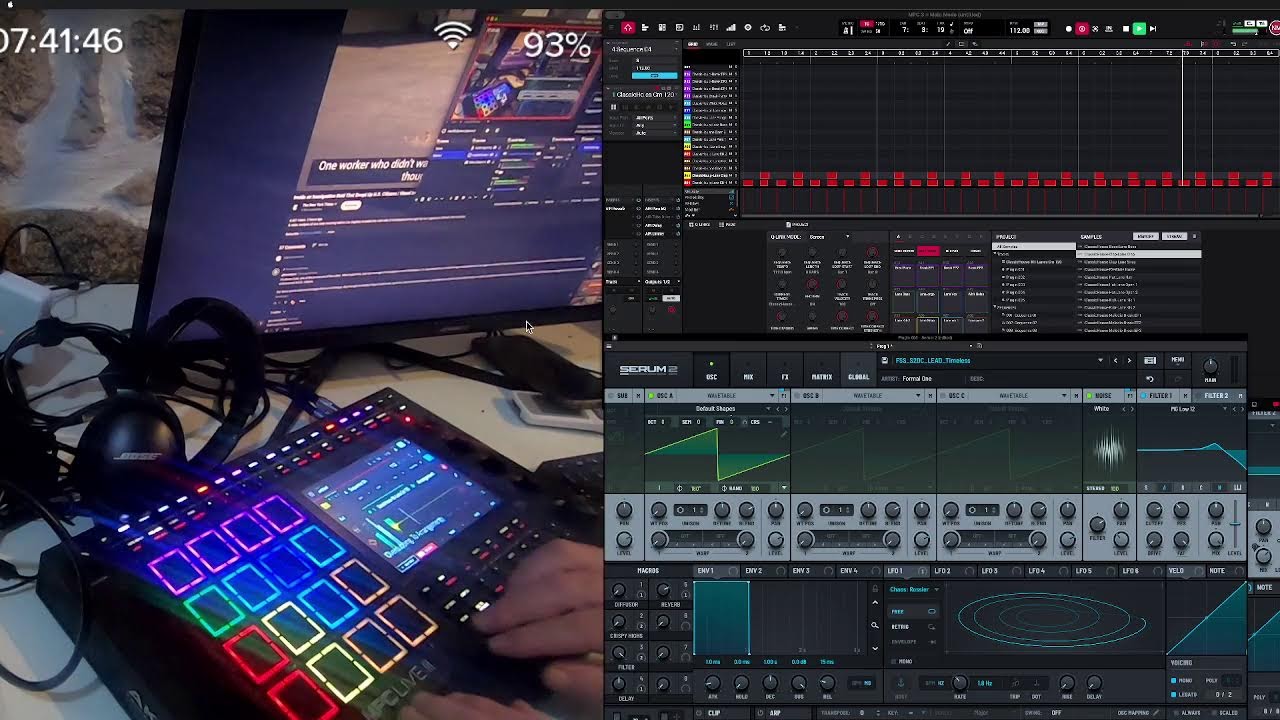The image size is (1280, 720).
Task: Click the LFO RATE knob
Action: (x=959, y=684)
